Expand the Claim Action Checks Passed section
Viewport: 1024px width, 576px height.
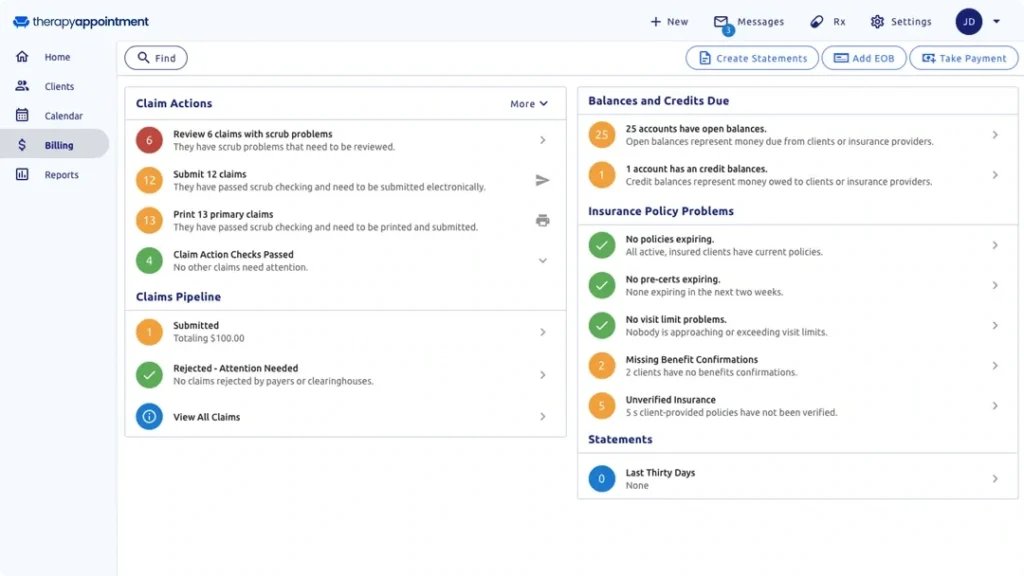click(543, 260)
